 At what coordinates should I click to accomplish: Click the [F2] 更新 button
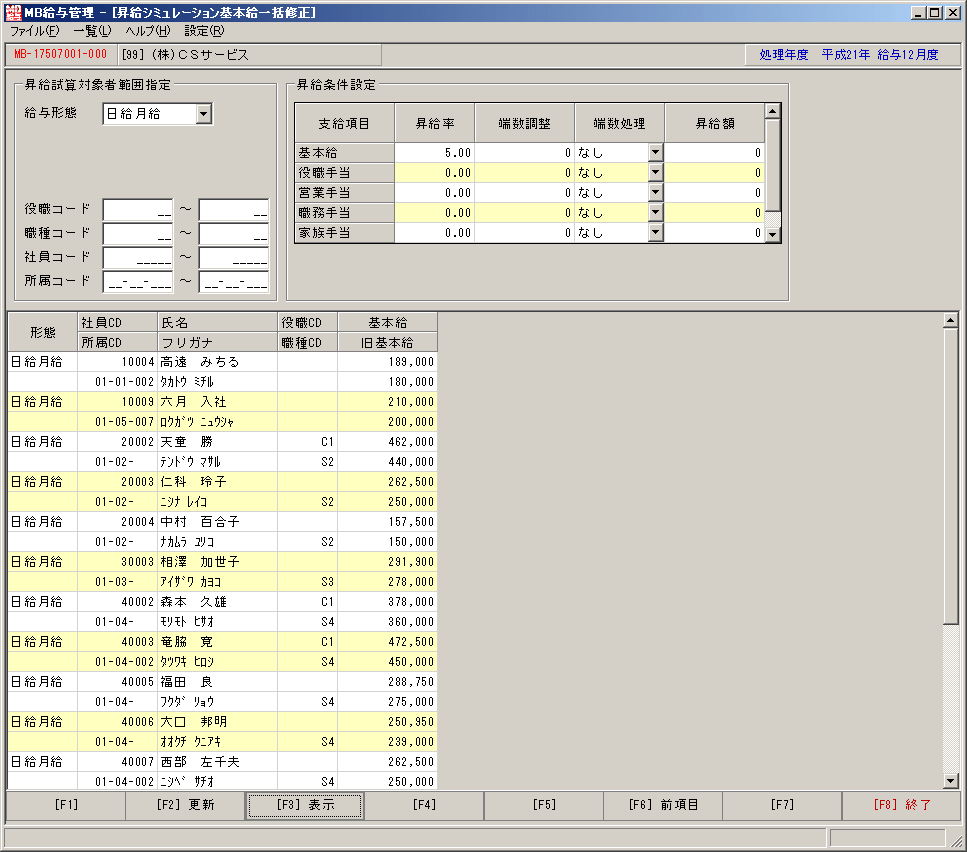185,805
